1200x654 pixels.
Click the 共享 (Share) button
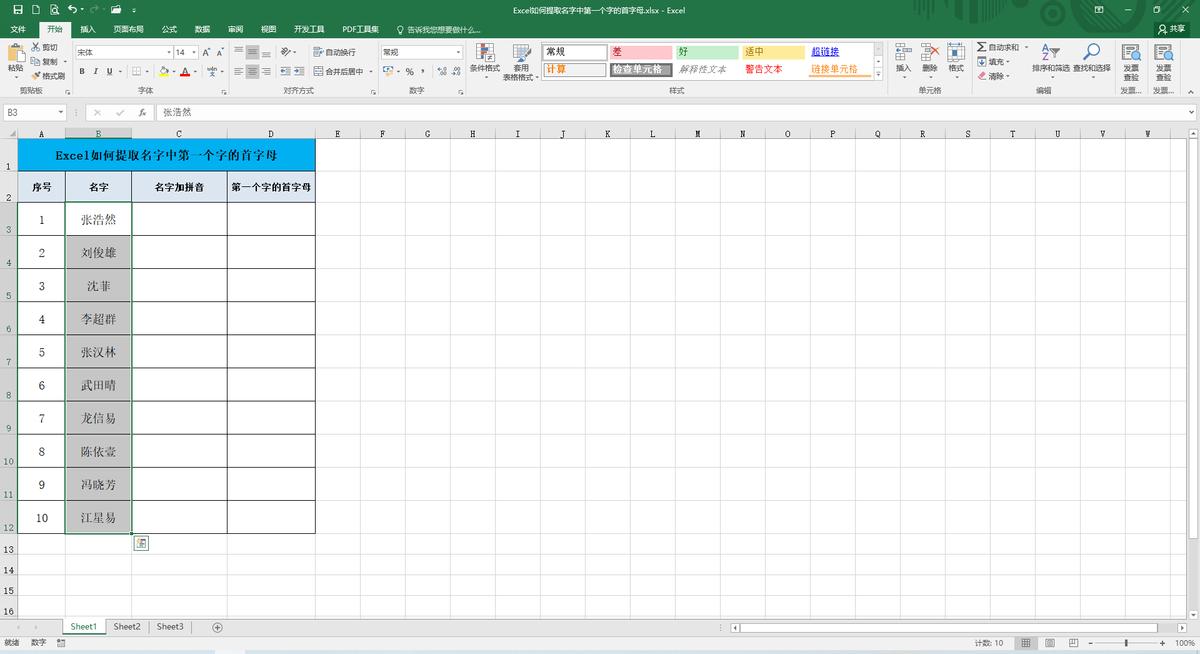click(1171, 29)
